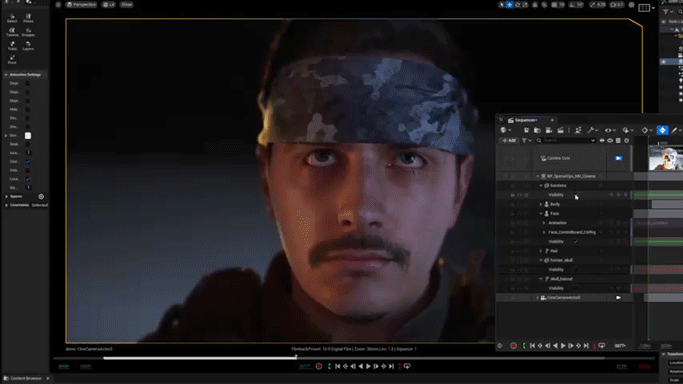Screen dimensions: 683x384
Task: Toggle the second checked blue Animation Settings checkbox
Action: point(27,179)
